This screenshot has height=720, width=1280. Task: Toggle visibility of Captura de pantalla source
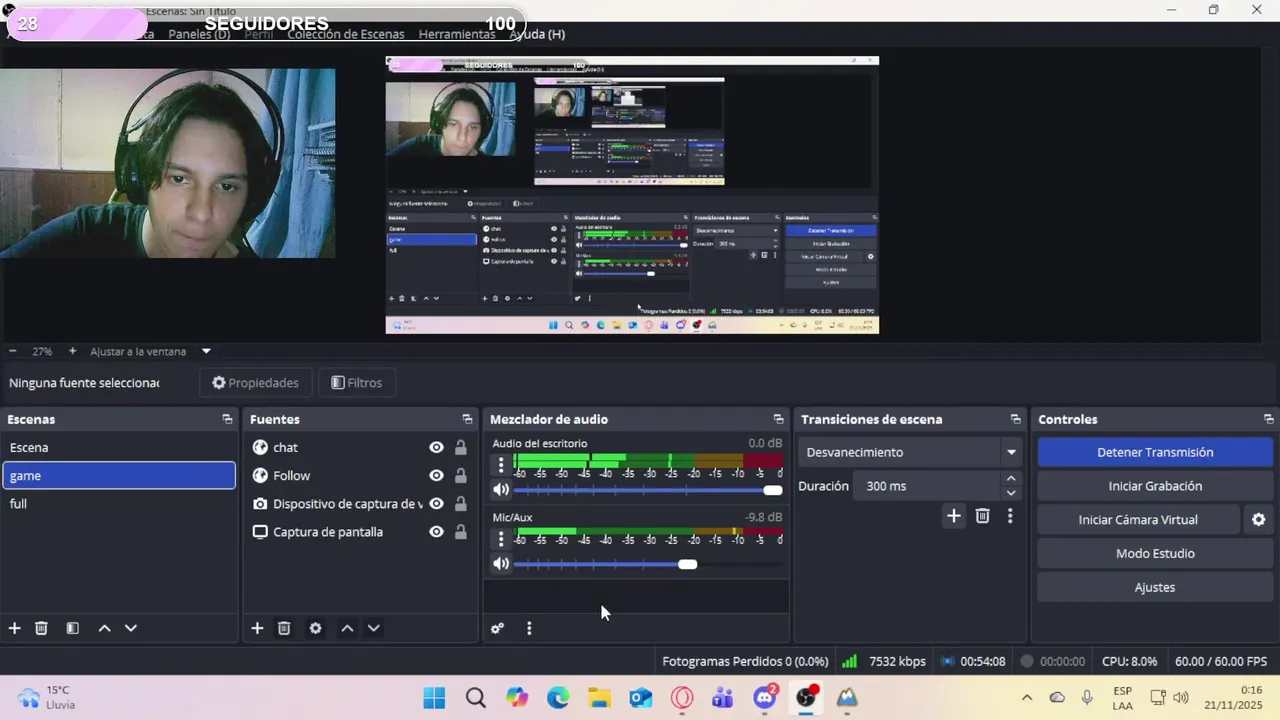[436, 531]
